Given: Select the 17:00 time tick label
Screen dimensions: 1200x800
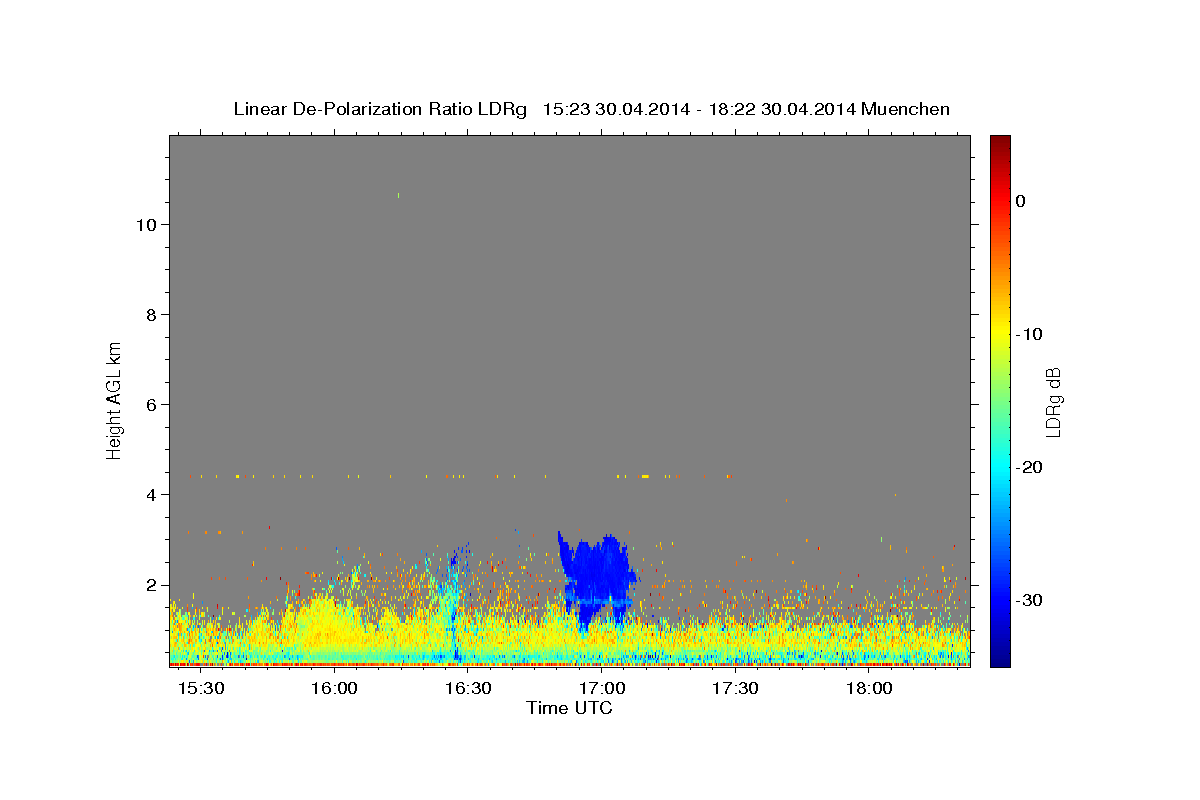Looking at the screenshot, I should coord(602,689).
